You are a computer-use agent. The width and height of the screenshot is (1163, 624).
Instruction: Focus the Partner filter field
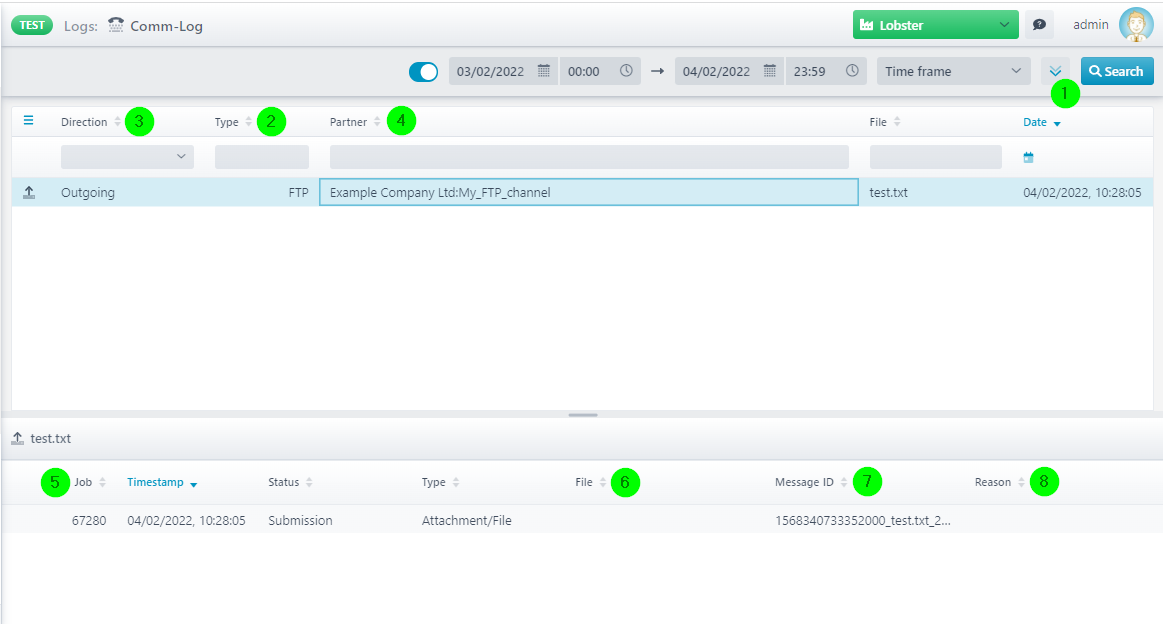pos(589,157)
